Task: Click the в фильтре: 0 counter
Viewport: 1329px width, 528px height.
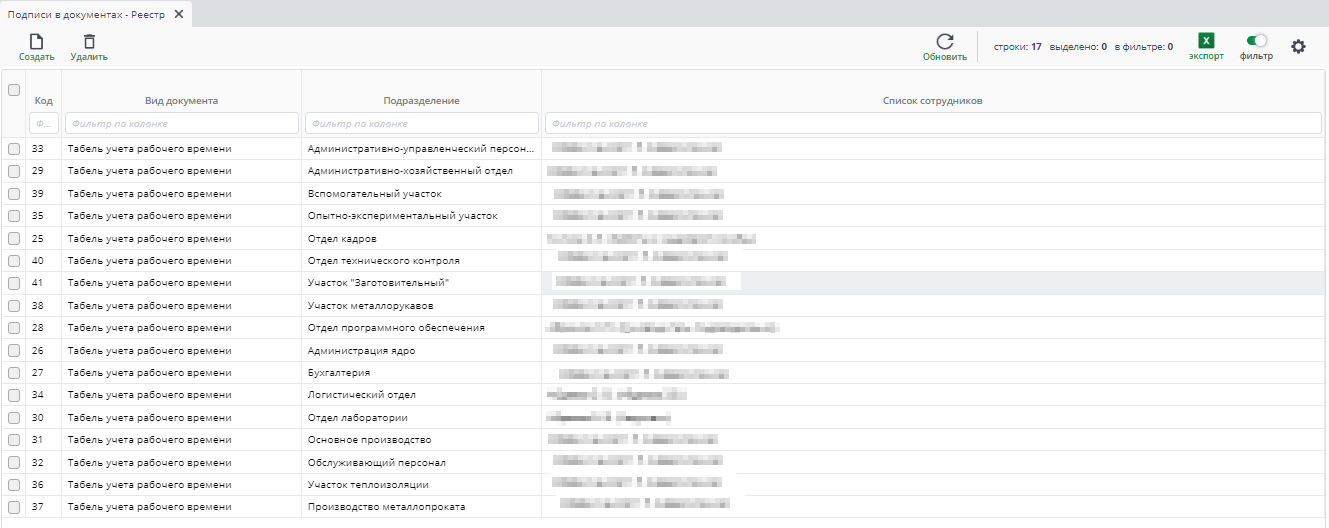Action: tap(1144, 46)
